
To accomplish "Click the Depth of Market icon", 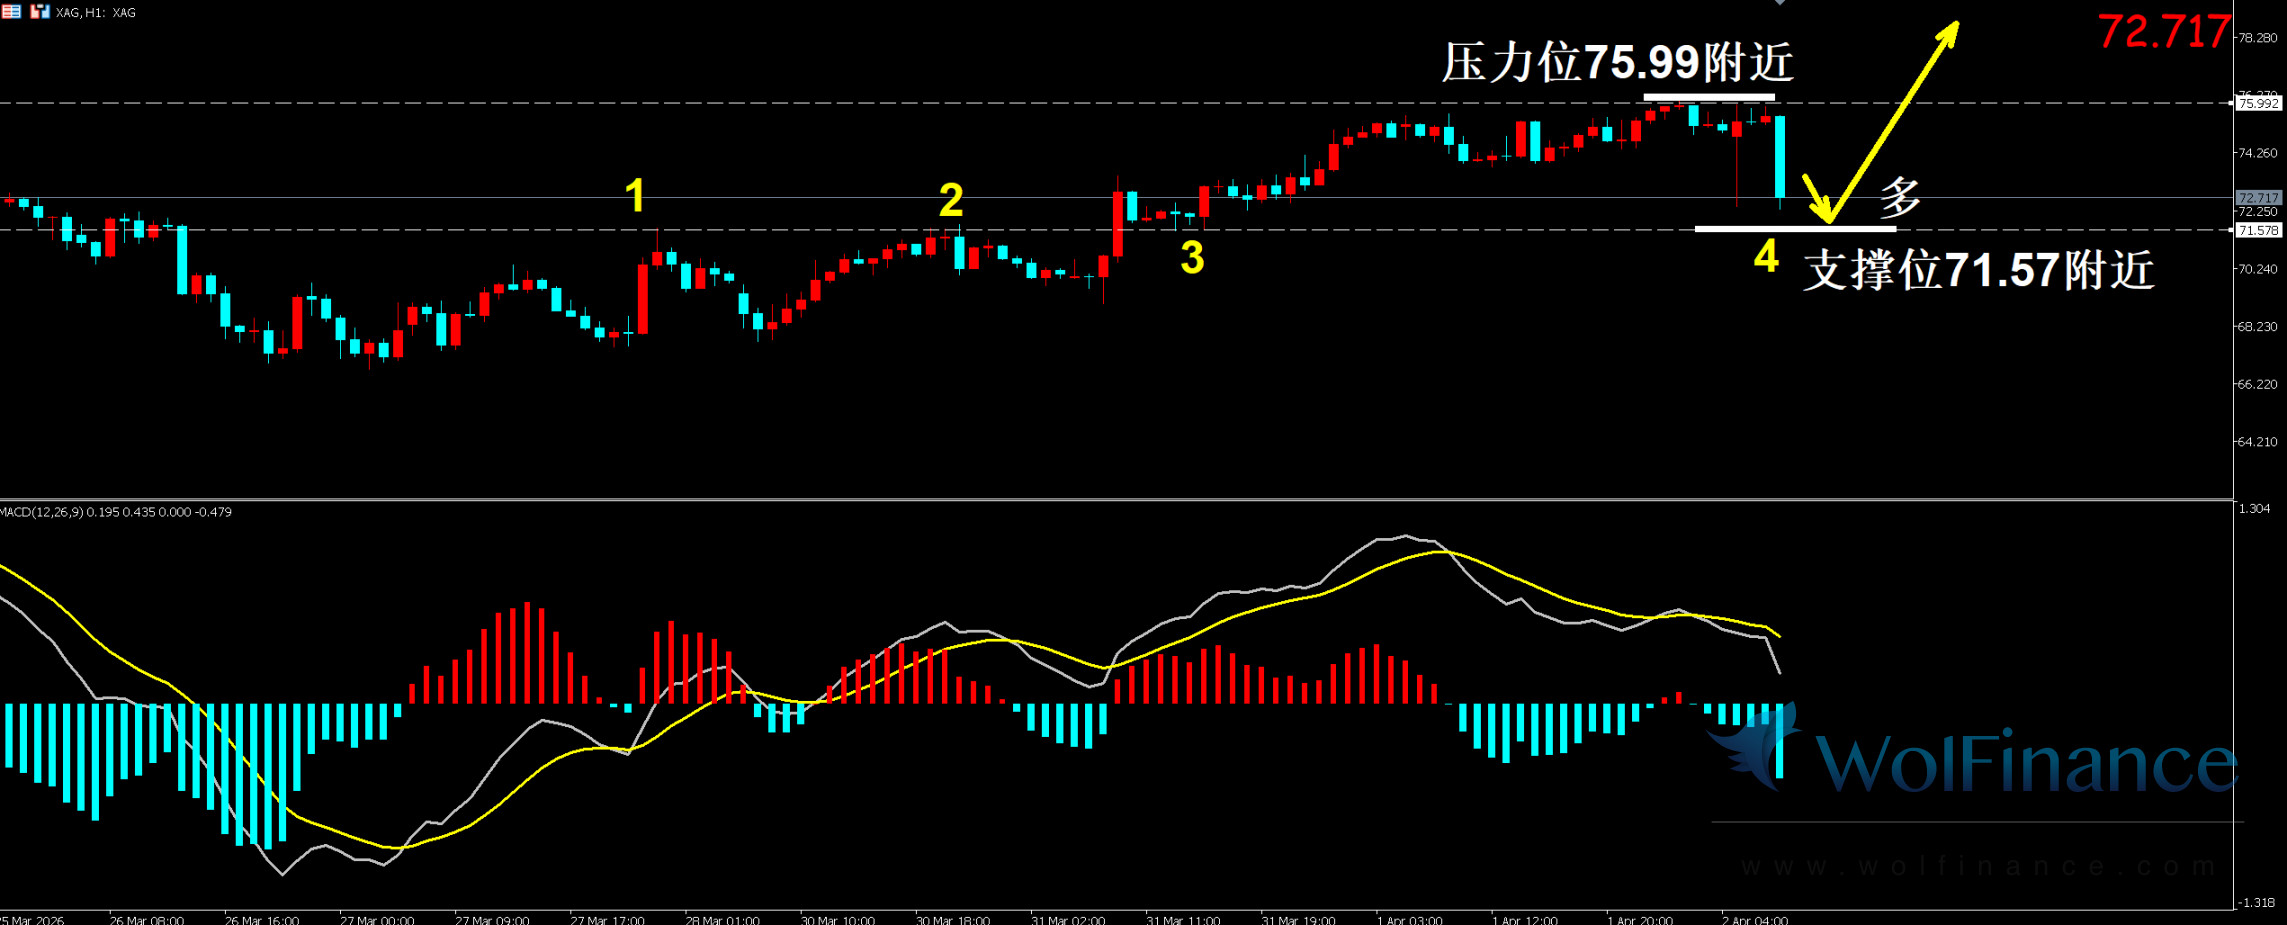I will click(11, 12).
